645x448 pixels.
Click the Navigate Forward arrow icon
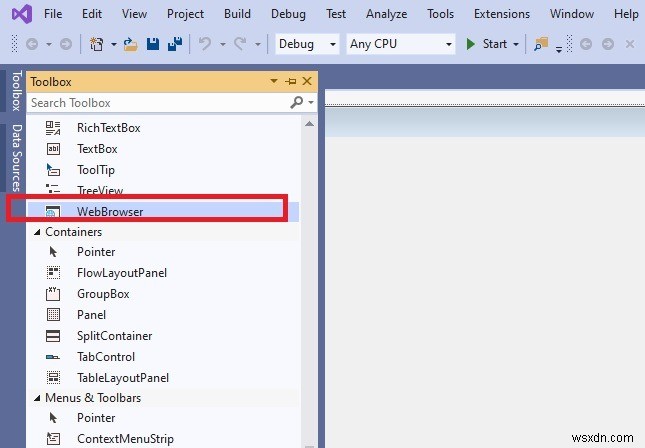tap(66, 44)
